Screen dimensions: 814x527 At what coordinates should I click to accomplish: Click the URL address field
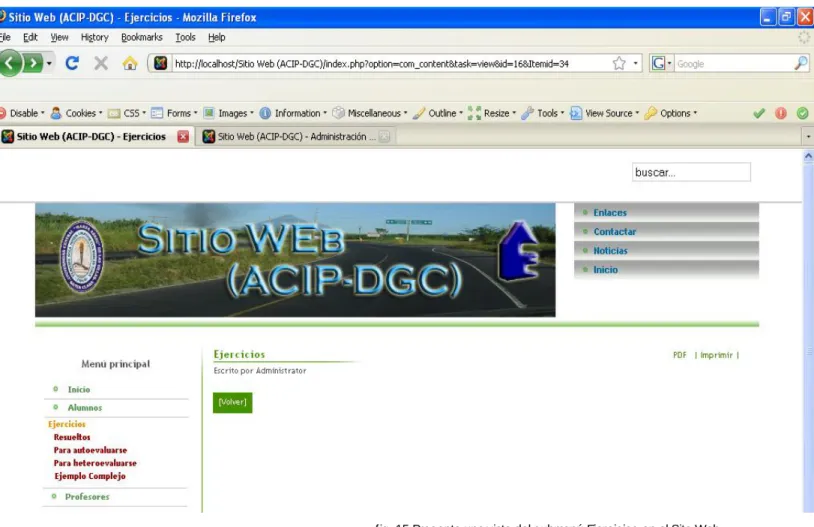coord(392,64)
